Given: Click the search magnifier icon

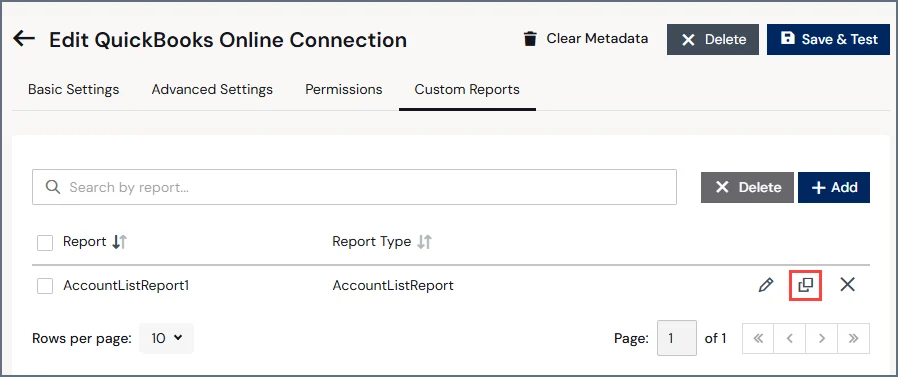Looking at the screenshot, I should (53, 187).
